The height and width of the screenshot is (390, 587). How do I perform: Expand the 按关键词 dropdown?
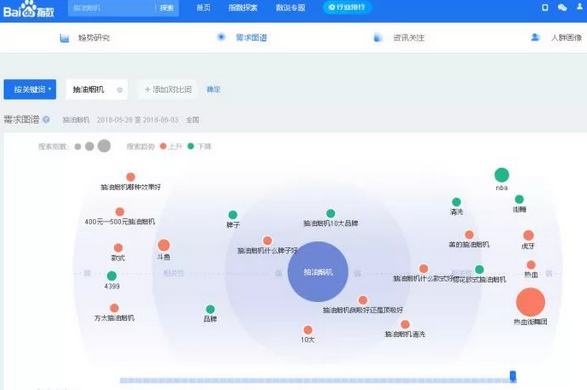tap(30, 89)
